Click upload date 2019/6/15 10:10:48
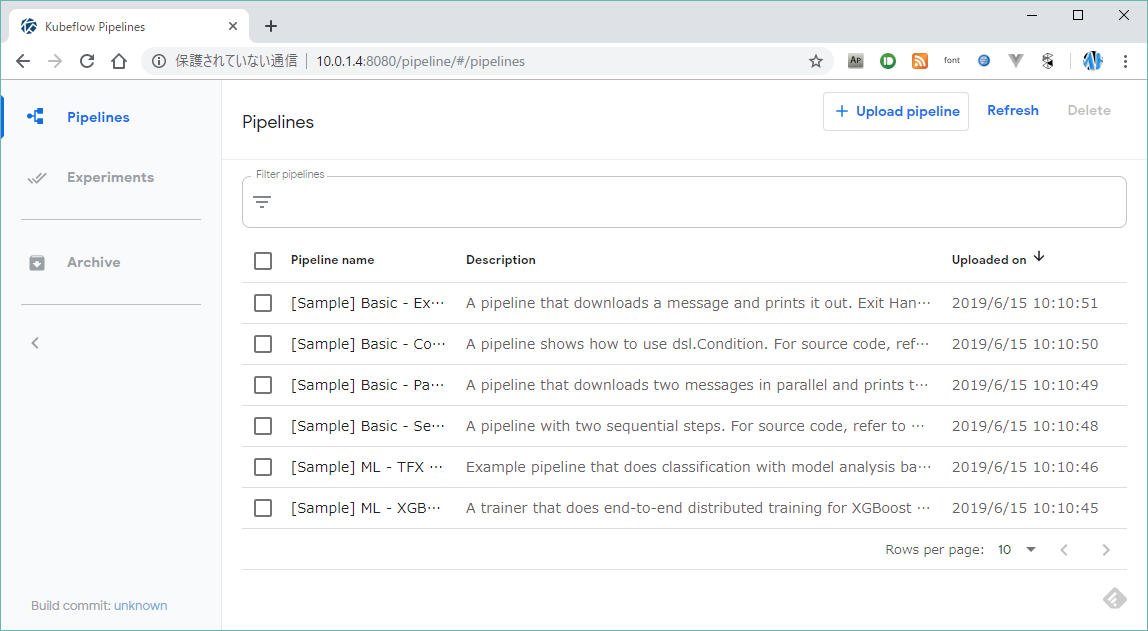 point(1025,426)
